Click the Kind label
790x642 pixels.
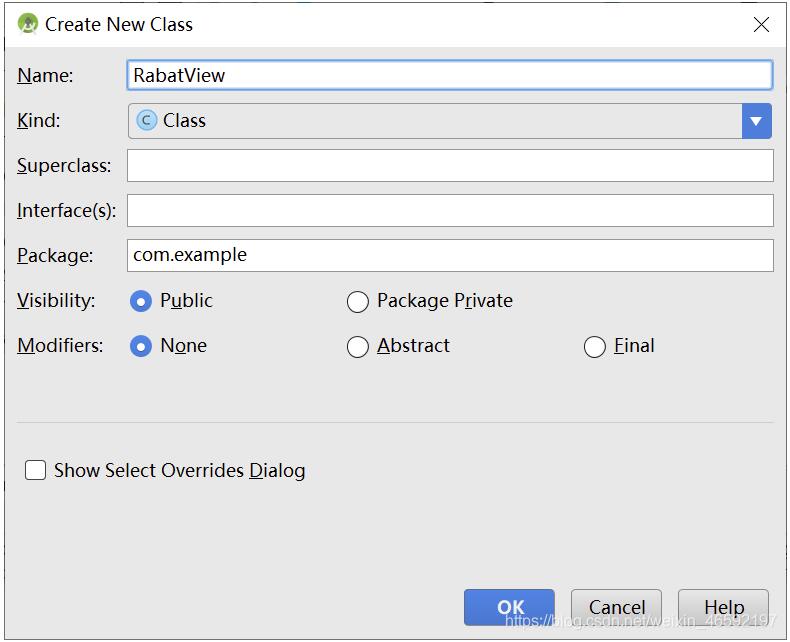tap(39, 121)
